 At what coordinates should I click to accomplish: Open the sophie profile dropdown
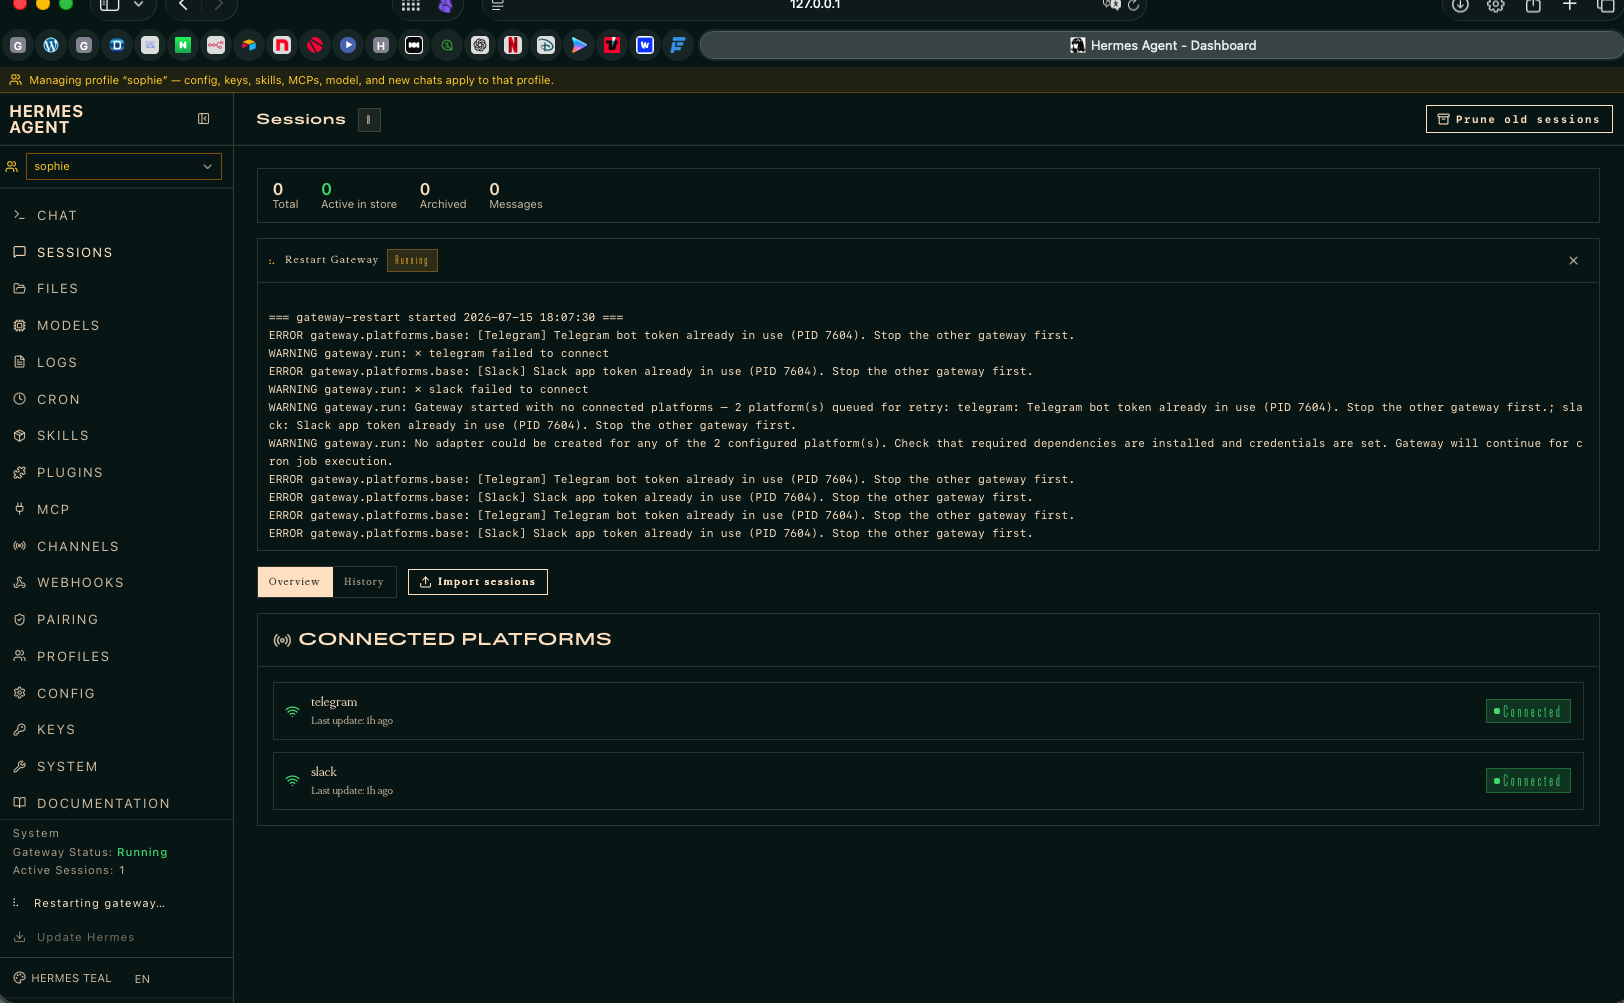(124, 166)
